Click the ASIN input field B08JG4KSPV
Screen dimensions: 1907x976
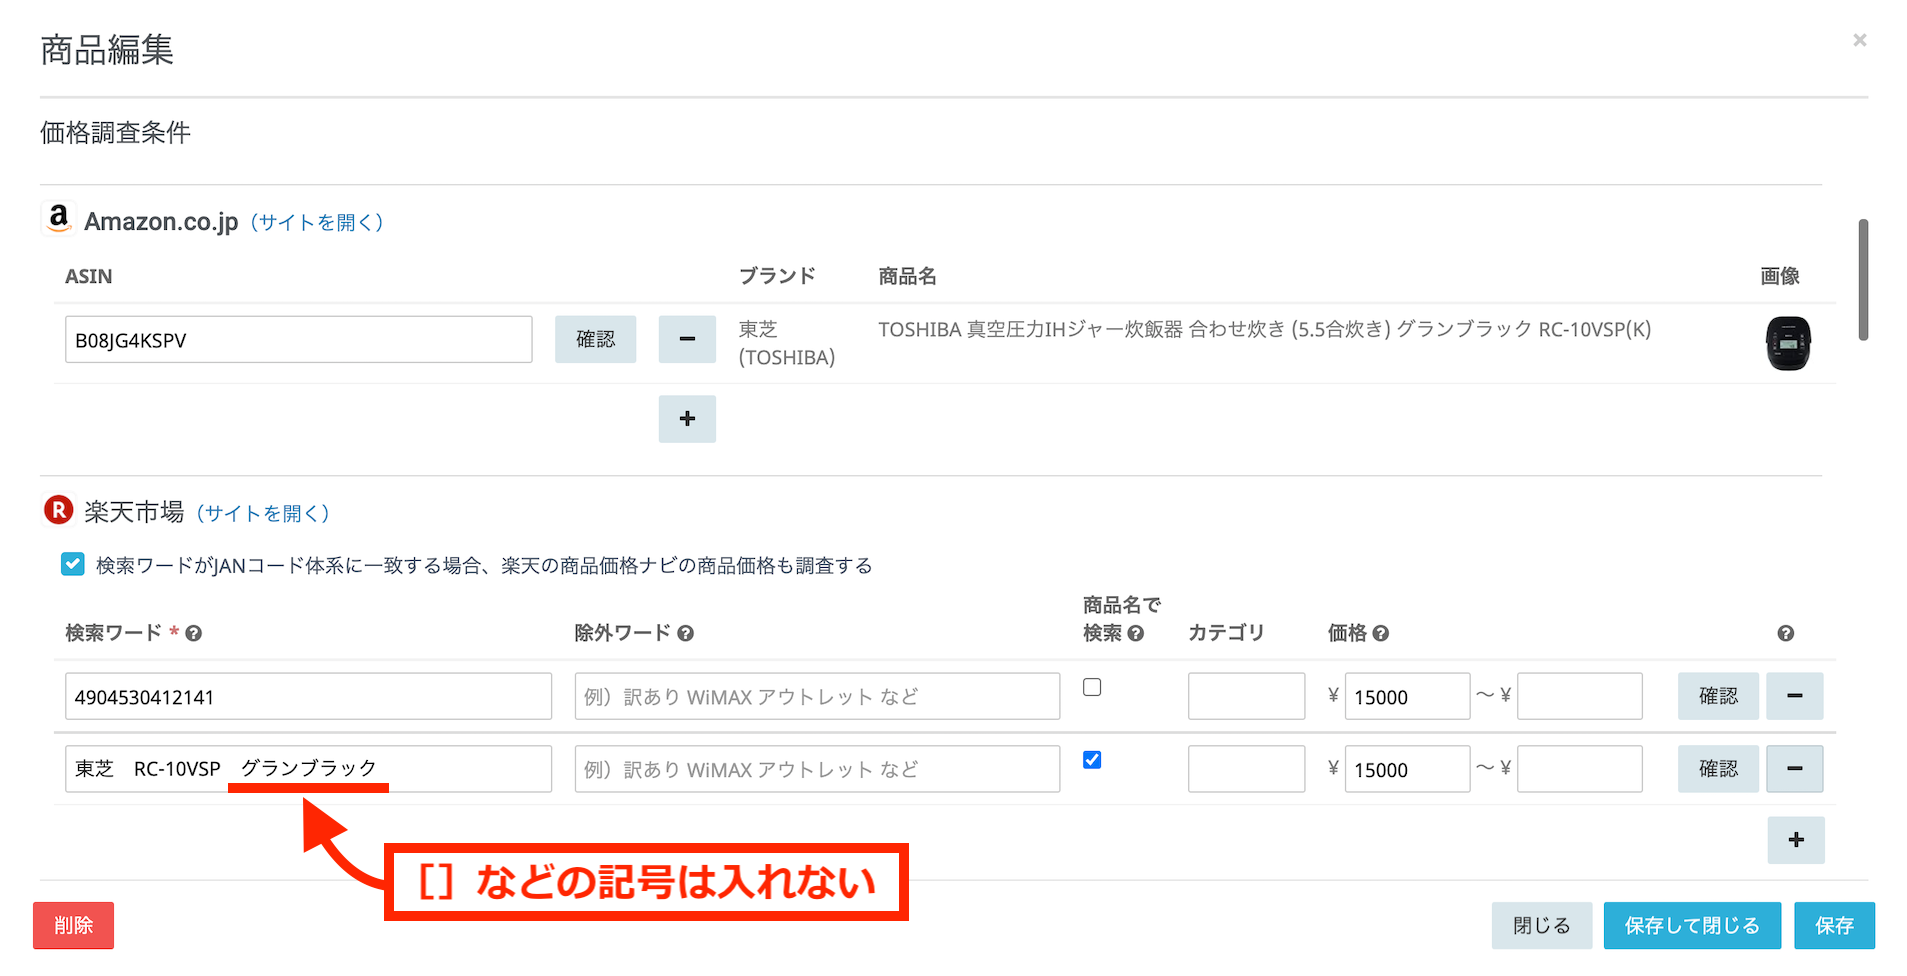(x=298, y=340)
